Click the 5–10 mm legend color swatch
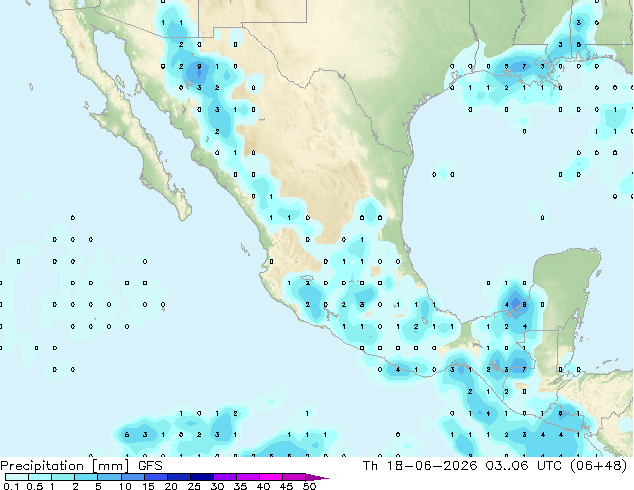This screenshot has height=490, width=634. point(109,477)
